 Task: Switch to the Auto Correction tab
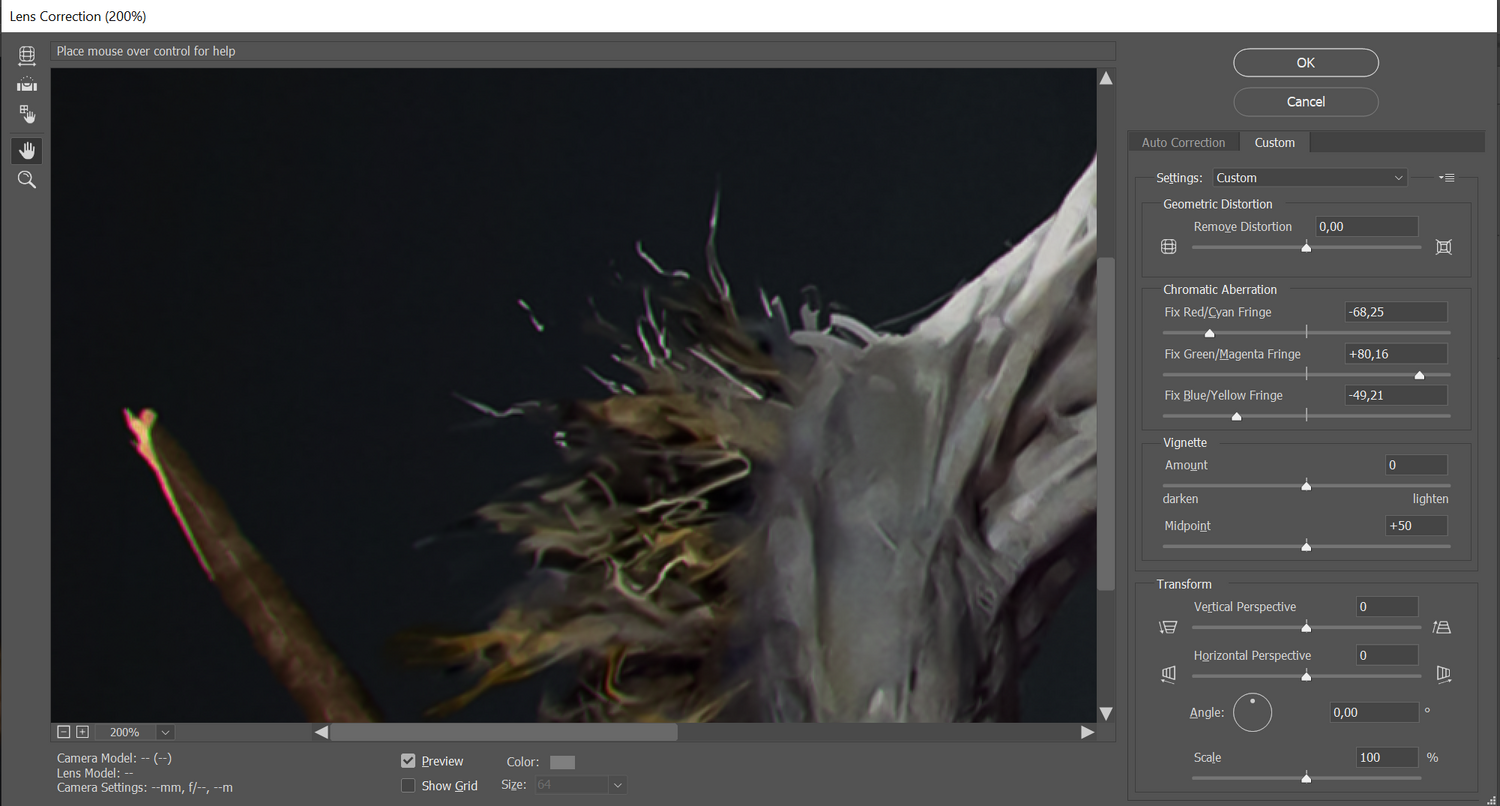point(1183,143)
